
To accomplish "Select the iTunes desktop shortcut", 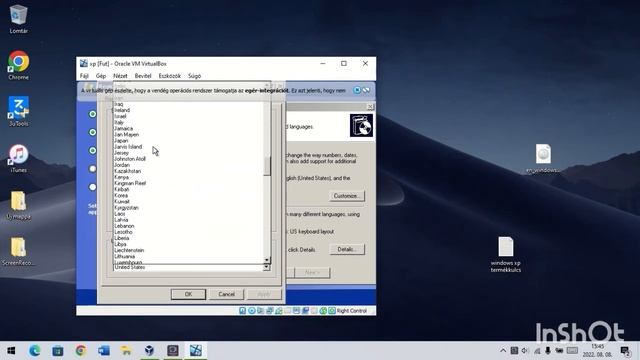I will tap(18, 158).
